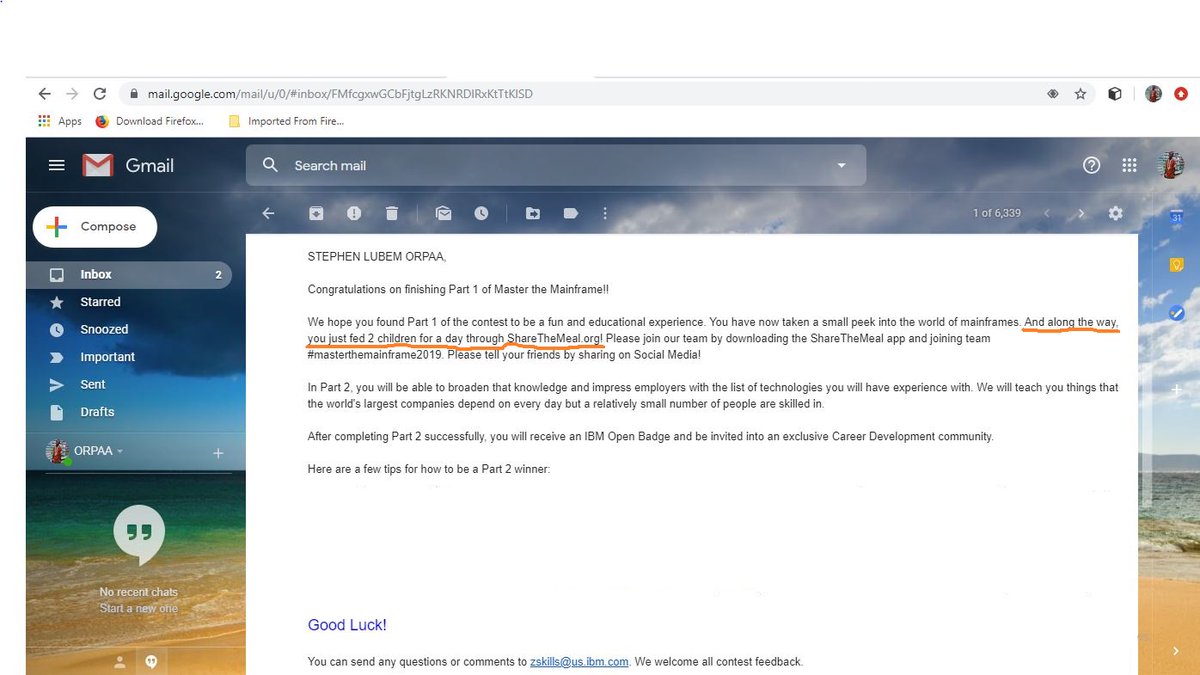Viewport: 1200px width, 675px height.
Task: Get add-ons plus icon in side panel
Action: pos(1177,390)
